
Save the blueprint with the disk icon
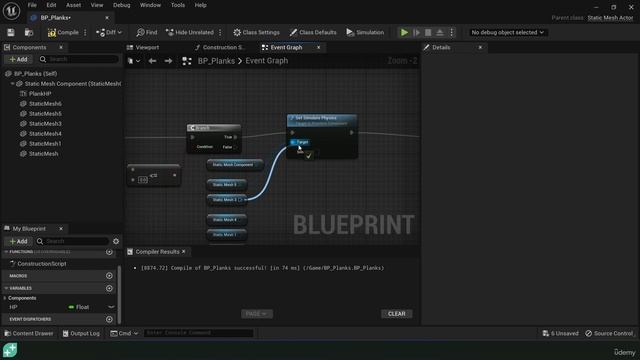pyautogui.click(x=11, y=32)
